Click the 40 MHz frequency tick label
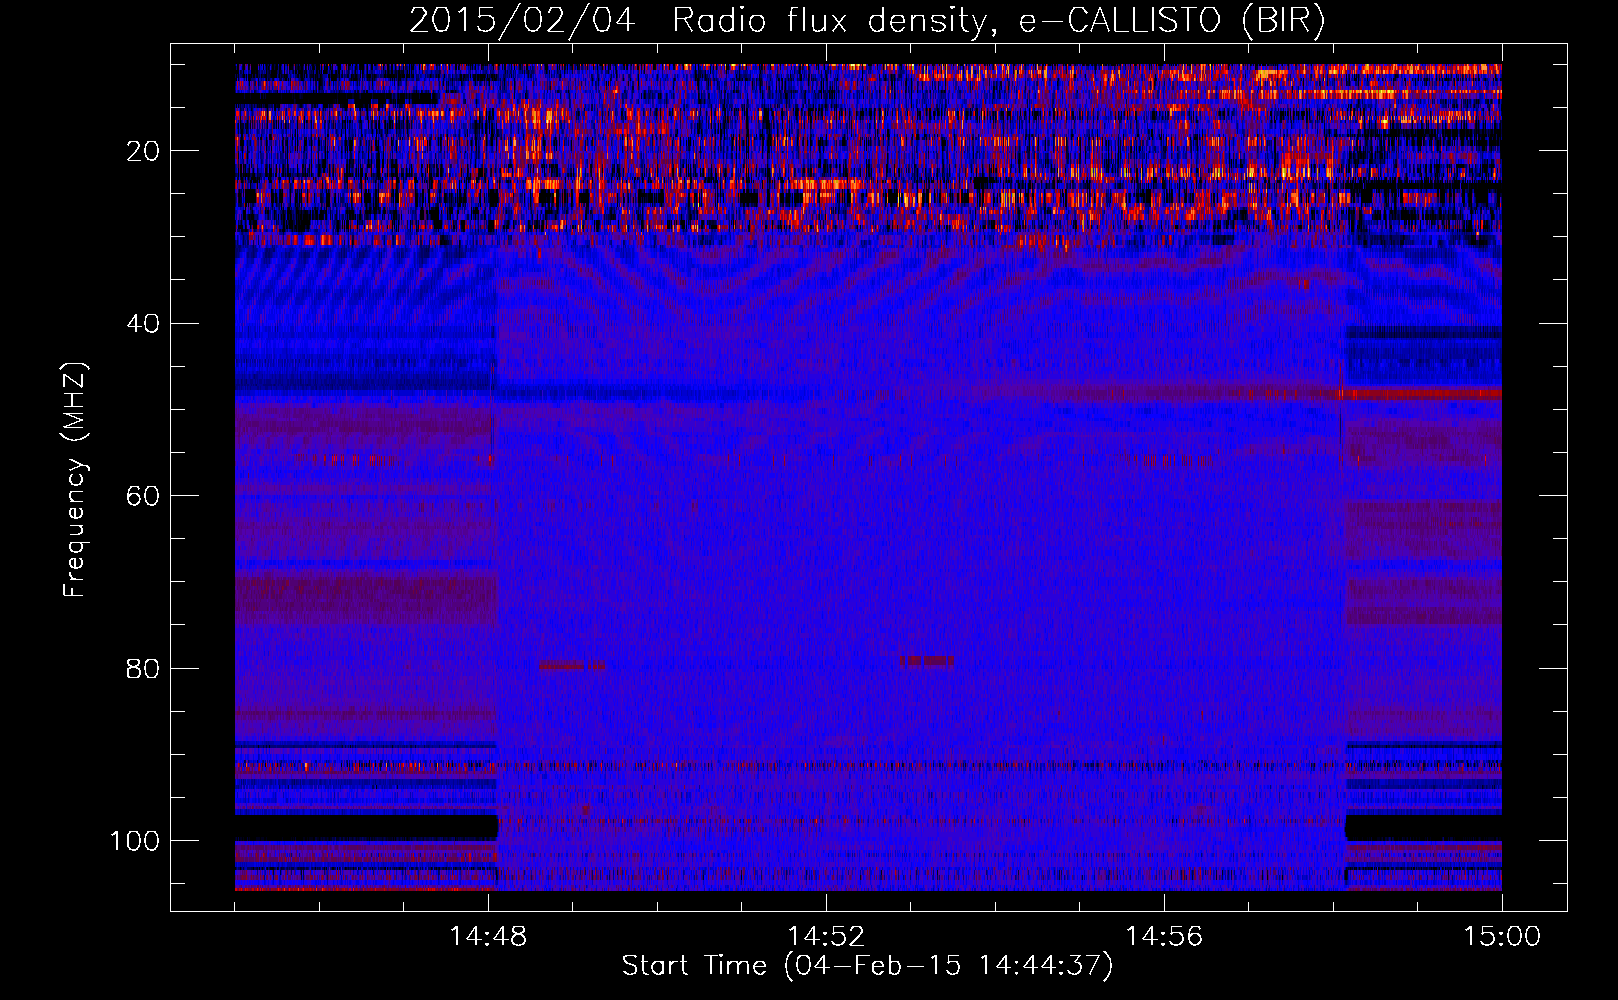Viewport: 1618px width, 1000px height. (x=144, y=324)
